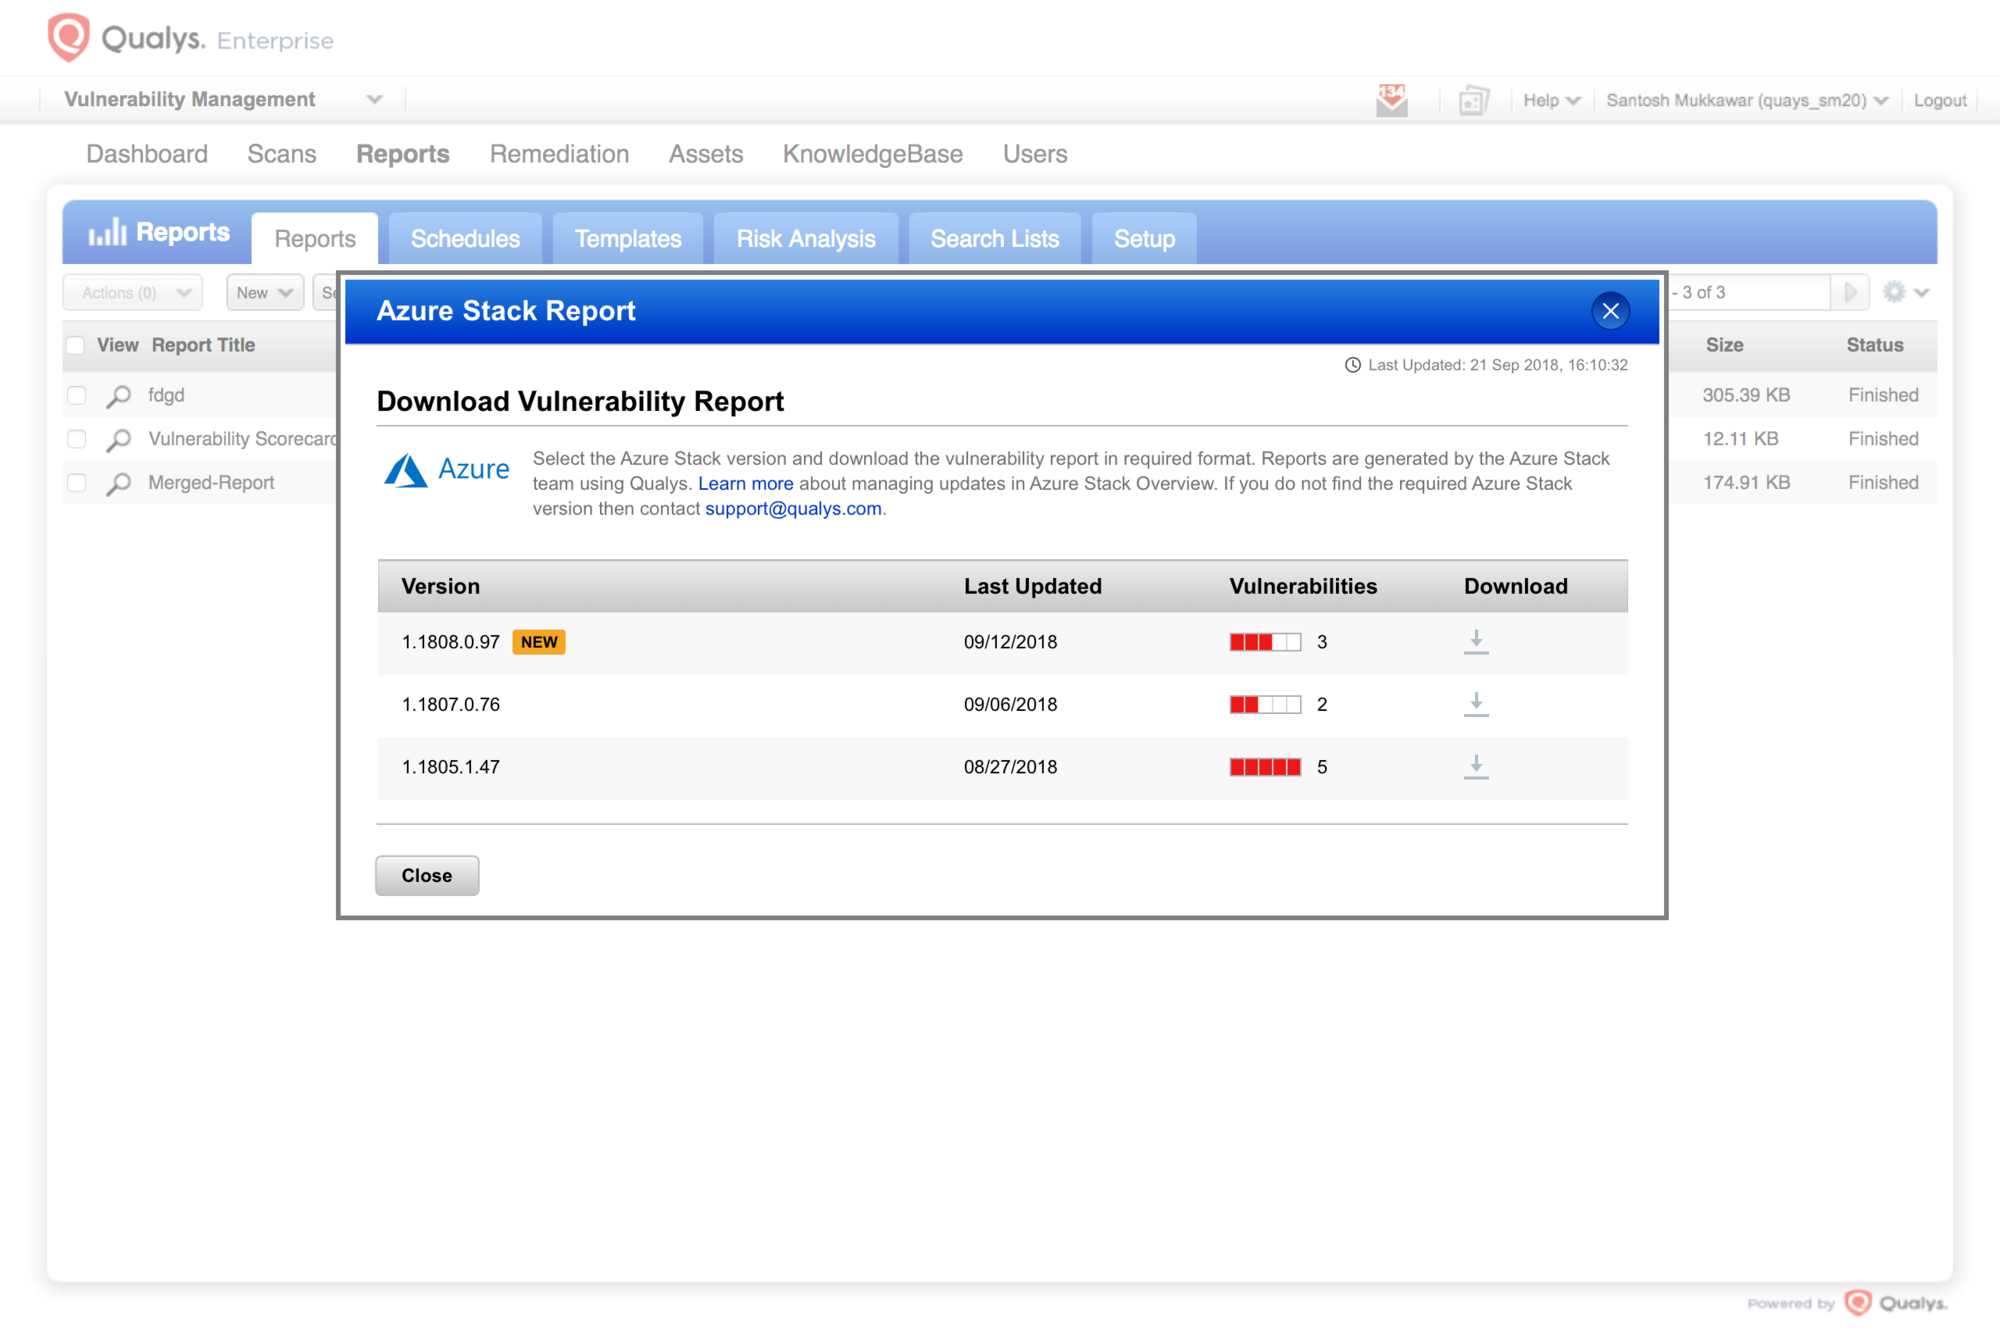Screen dimensions: 2000x1328
Task: Download report for version 1.1808.0.97
Action: (1476, 642)
